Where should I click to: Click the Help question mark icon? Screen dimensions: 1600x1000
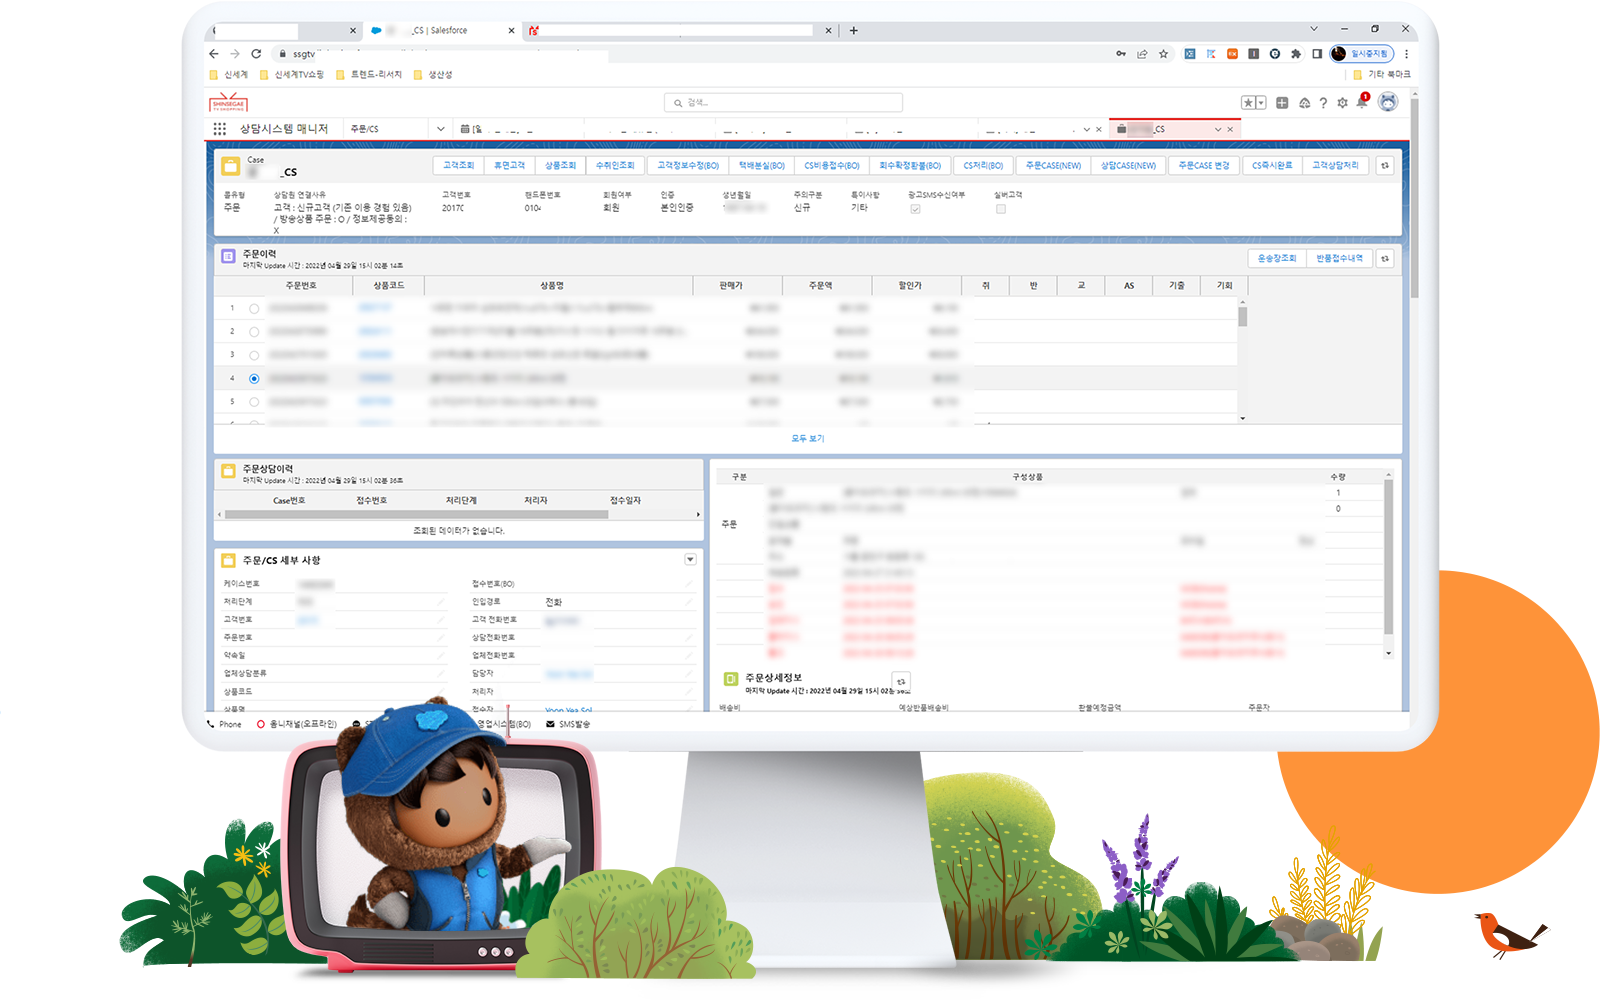click(1323, 103)
